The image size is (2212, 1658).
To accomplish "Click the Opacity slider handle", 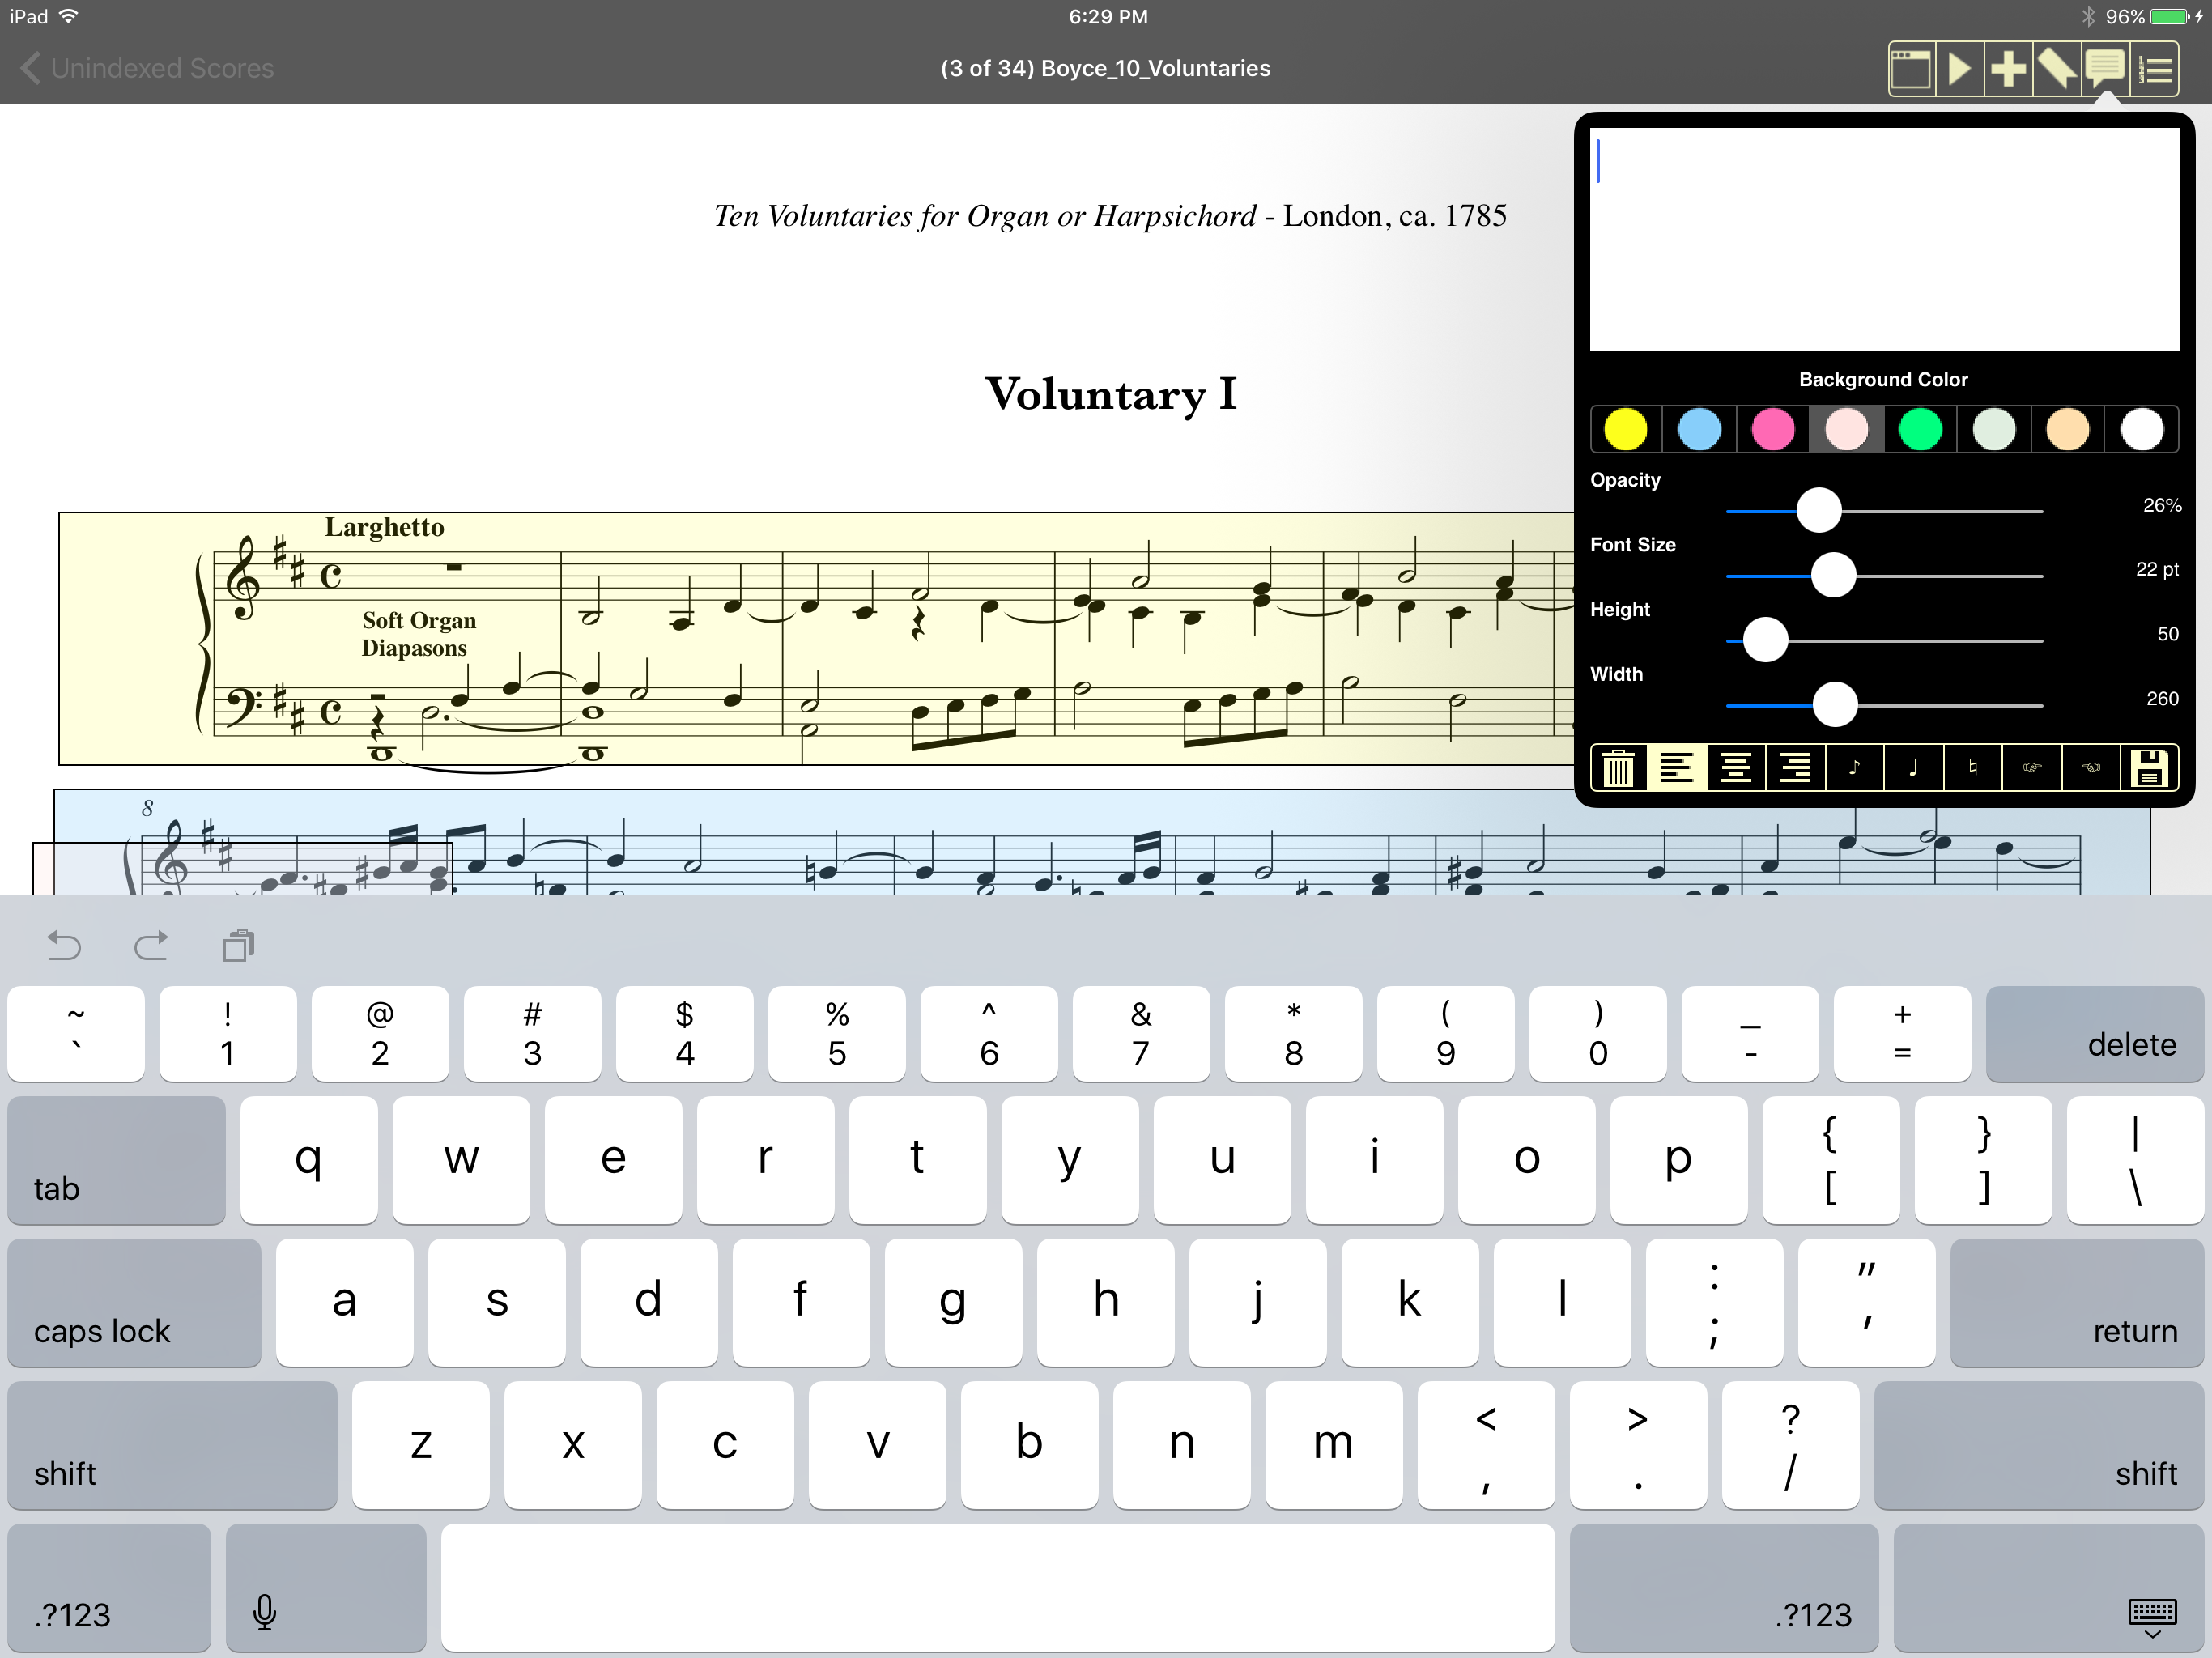I will (1818, 510).
